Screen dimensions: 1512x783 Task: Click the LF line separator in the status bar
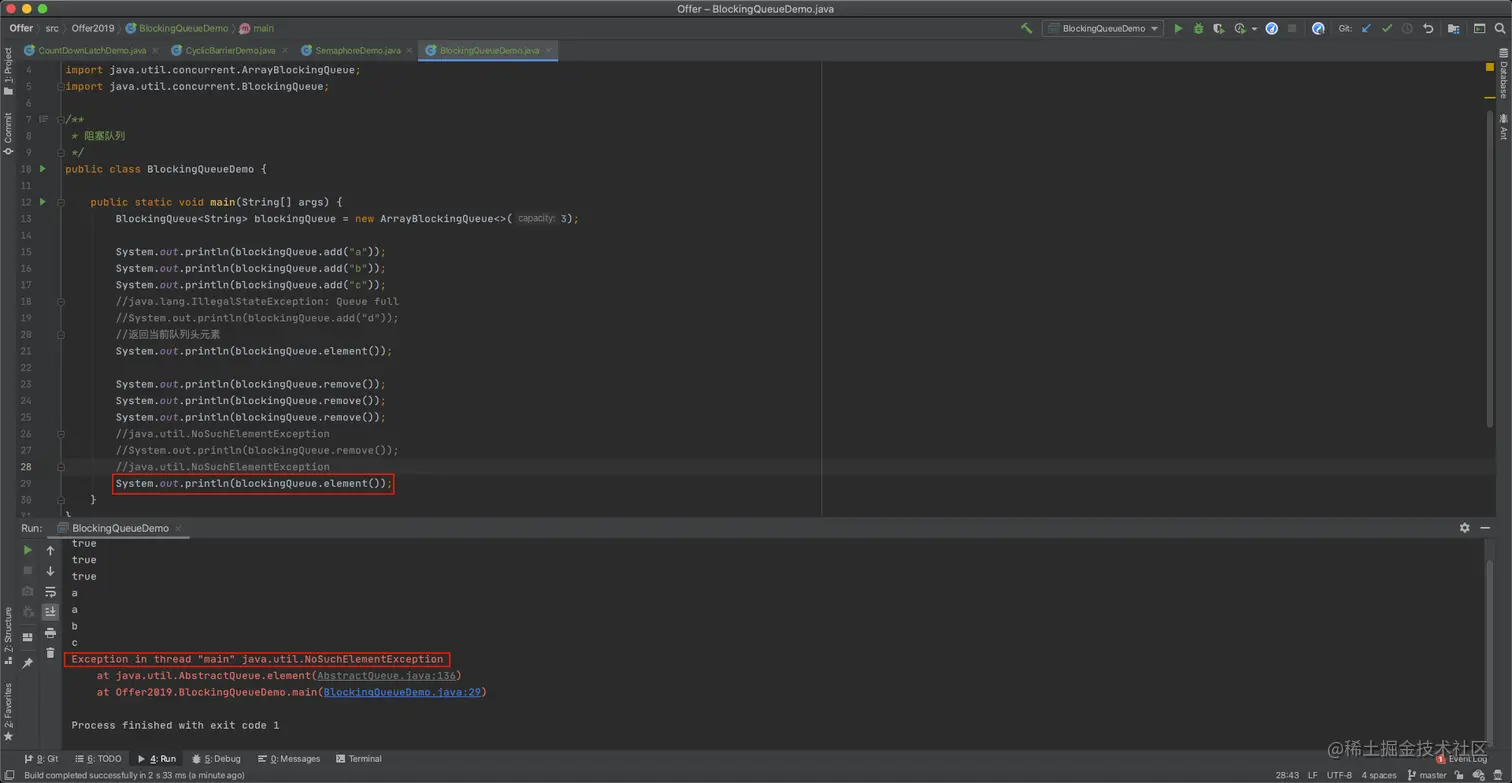1312,775
